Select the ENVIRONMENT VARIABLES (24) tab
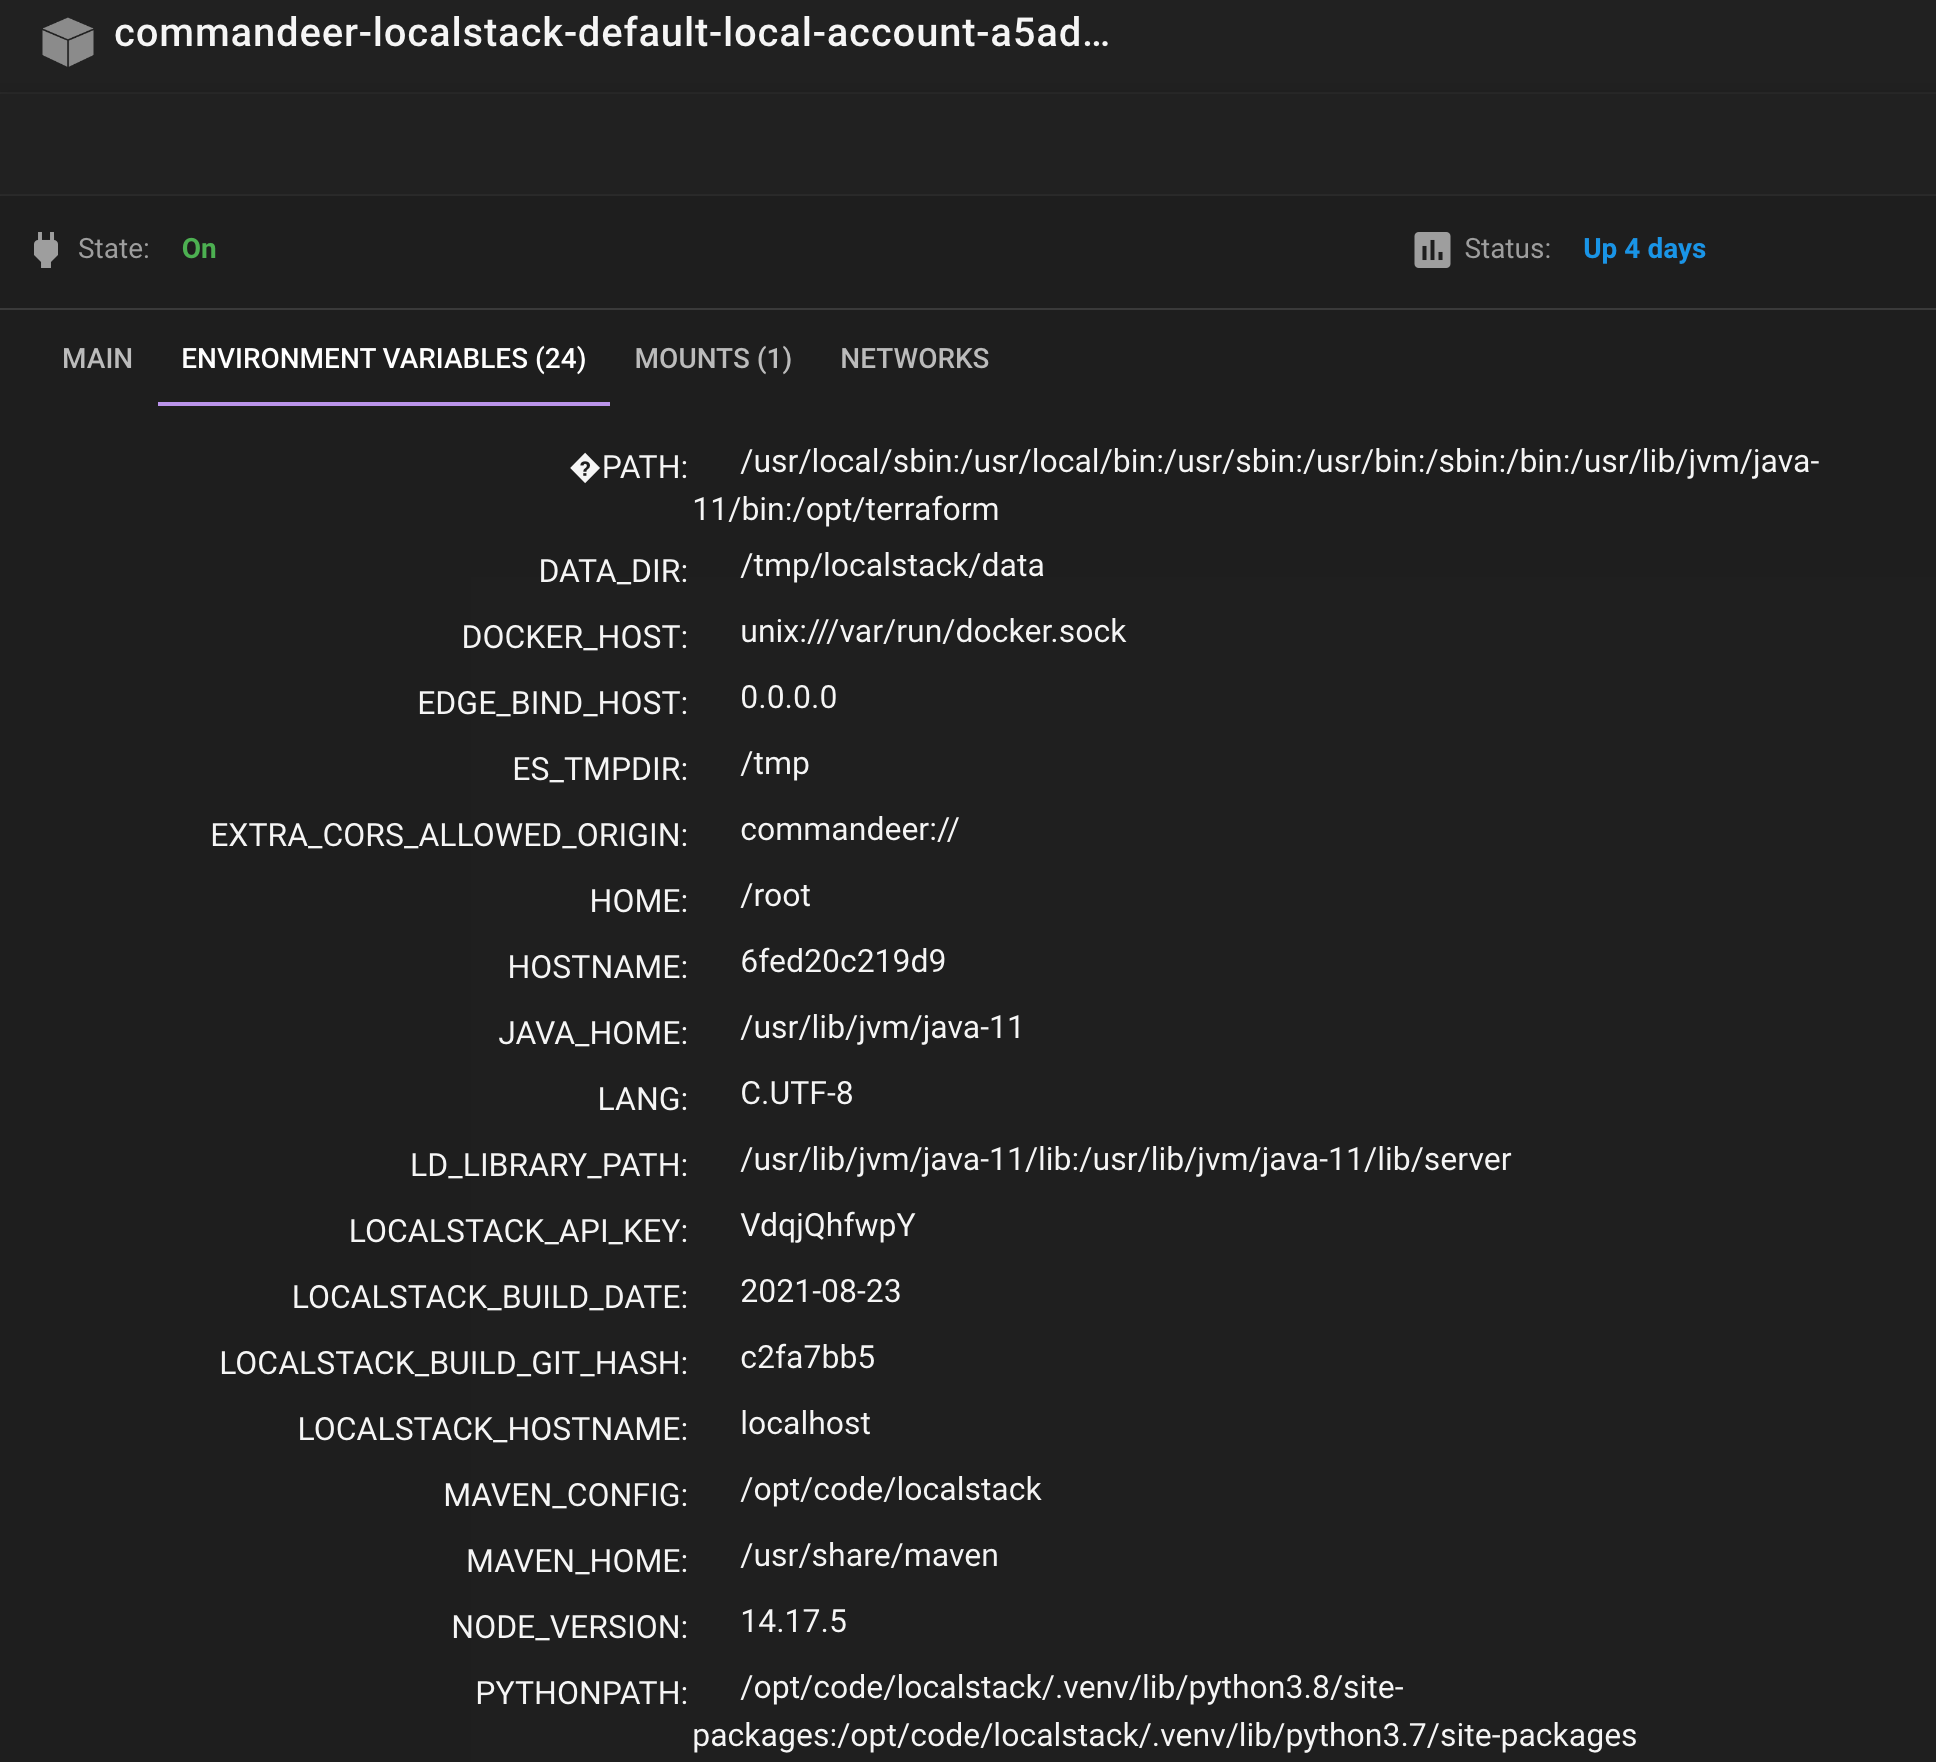 point(384,358)
